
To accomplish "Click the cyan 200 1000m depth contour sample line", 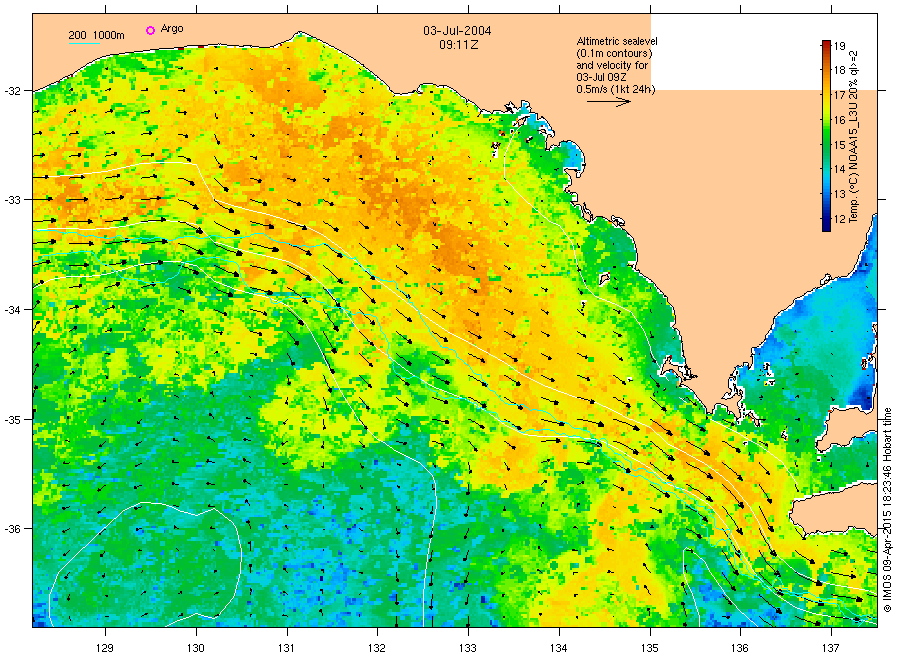I will click(x=85, y=43).
